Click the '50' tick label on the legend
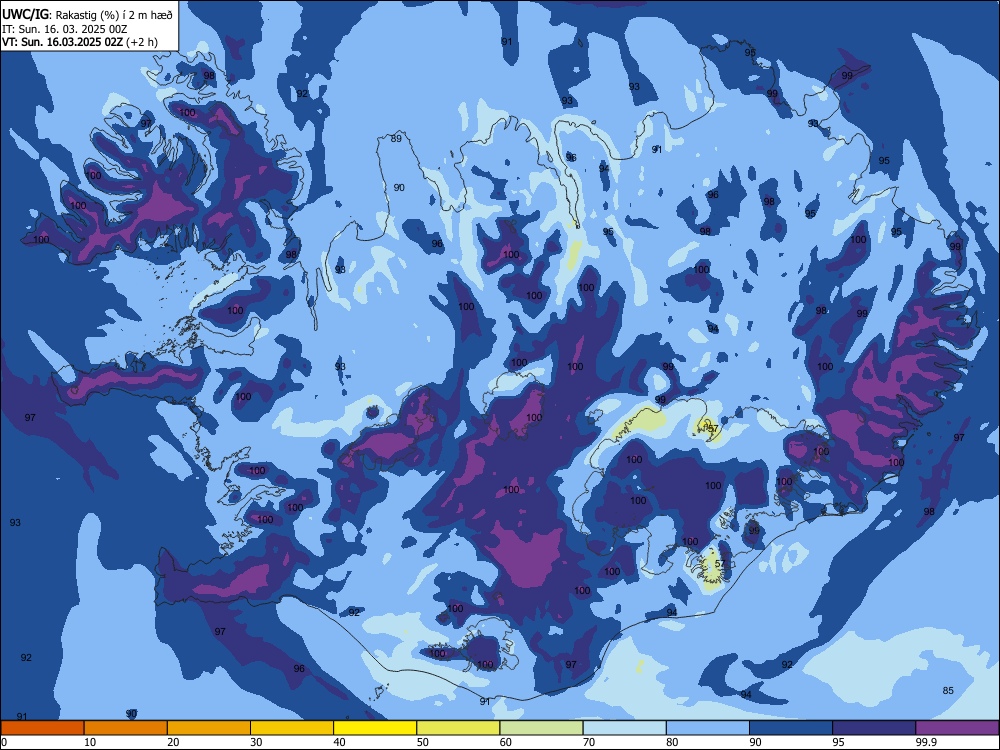 (x=423, y=742)
